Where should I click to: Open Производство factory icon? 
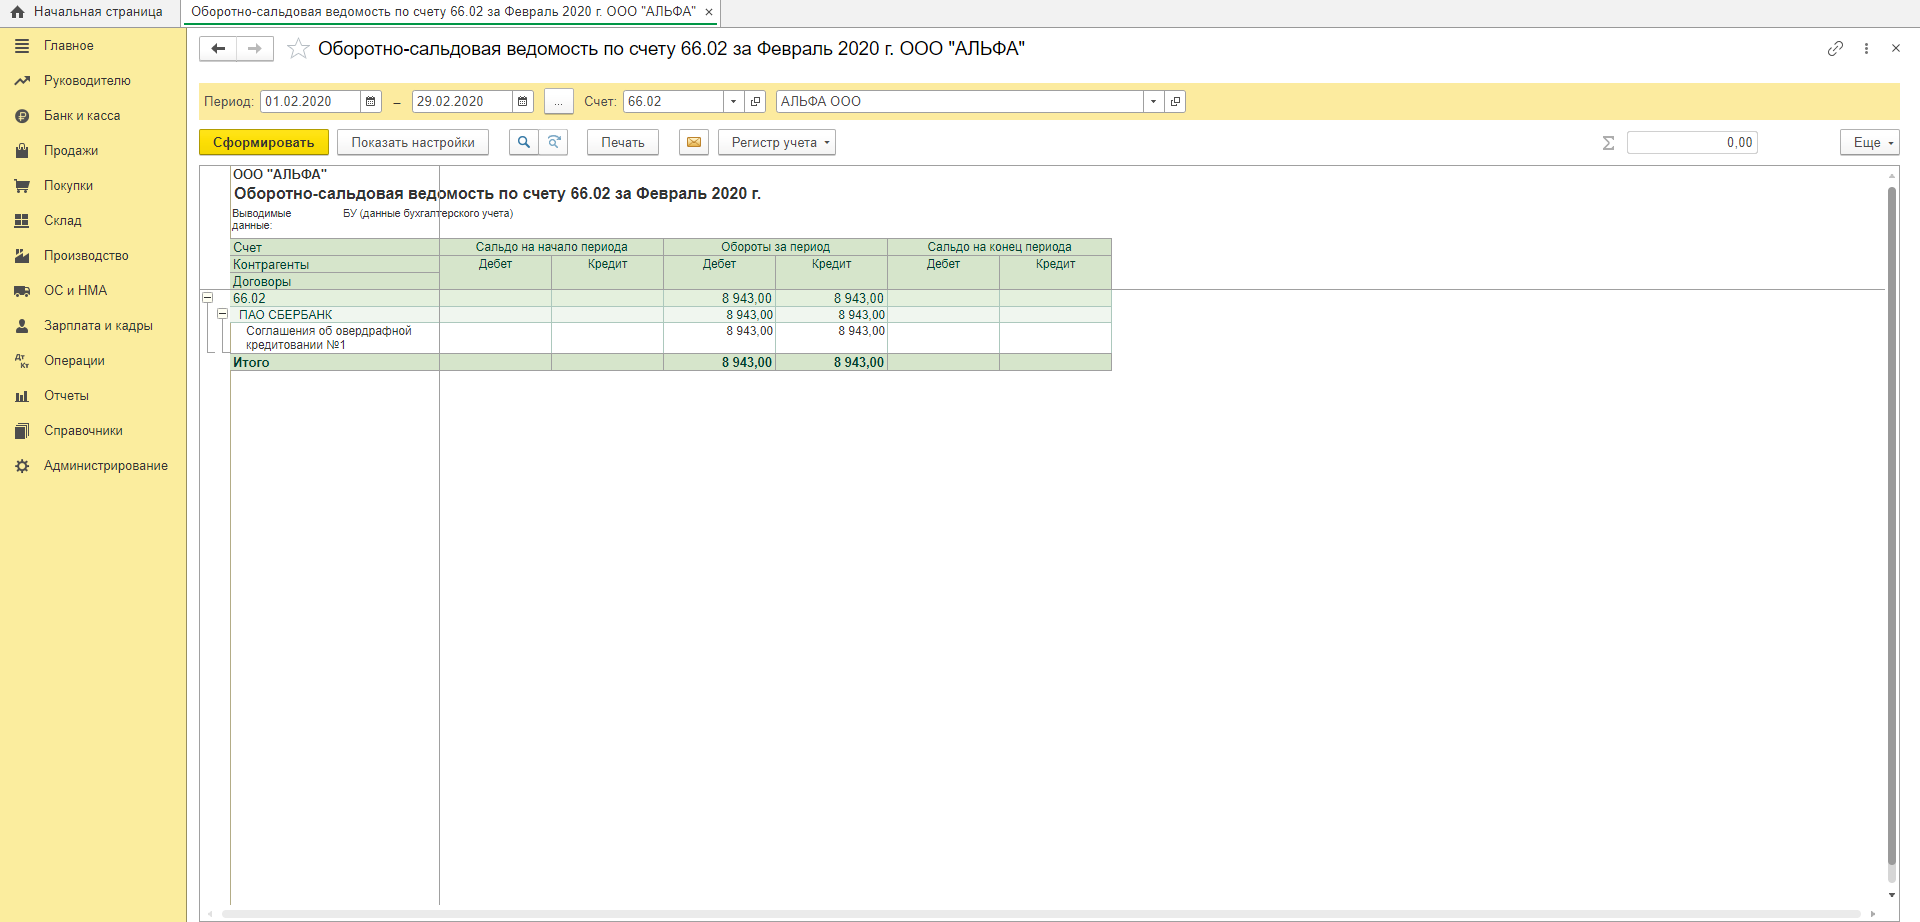point(22,256)
